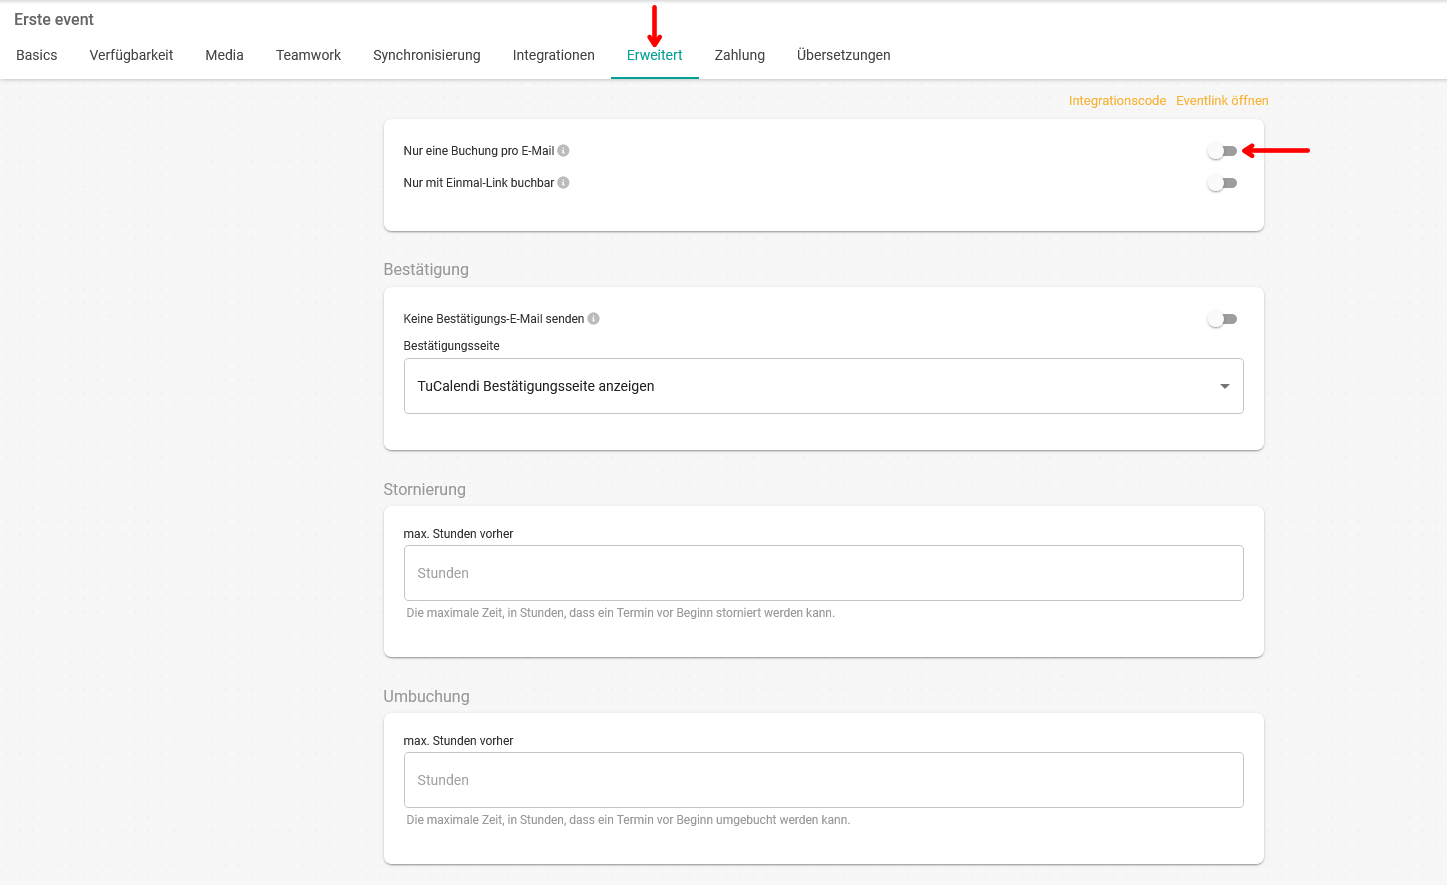This screenshot has width=1447, height=885.
Task: Click the Bestätigungsseite label
Action: click(x=451, y=346)
